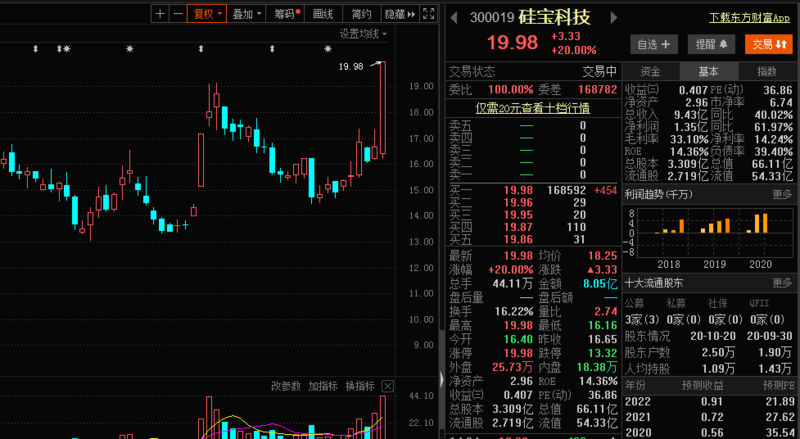Click the orange 交易 button
The width and height of the screenshot is (800, 439).
[x=769, y=44]
